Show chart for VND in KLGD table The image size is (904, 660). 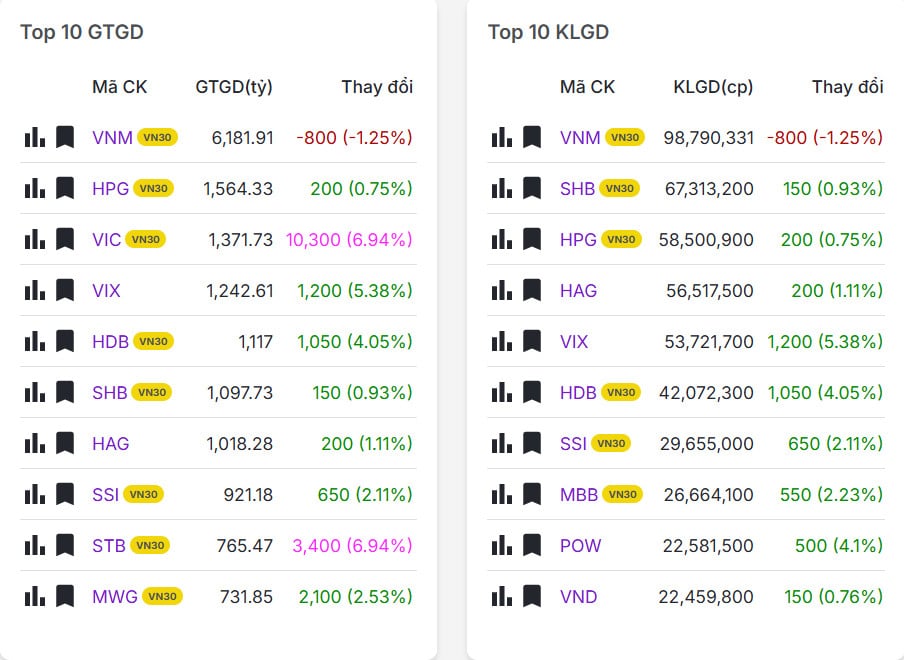501,596
